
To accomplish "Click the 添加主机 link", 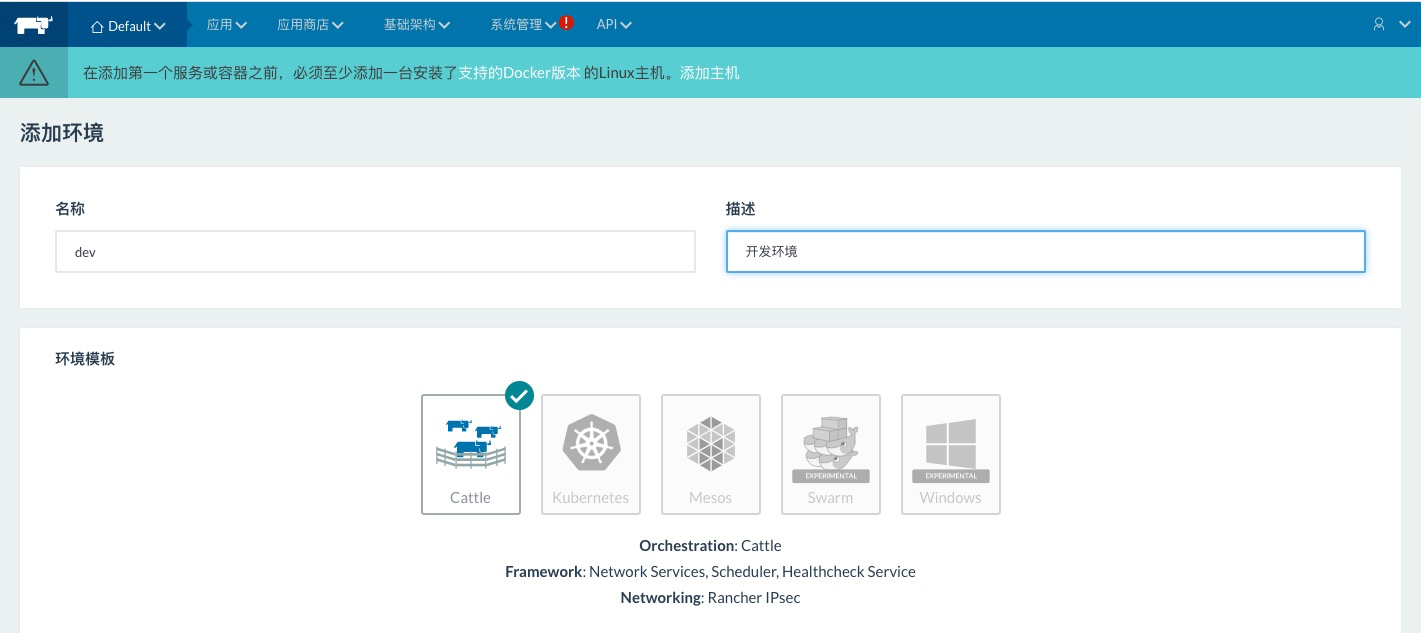I will (x=710, y=72).
